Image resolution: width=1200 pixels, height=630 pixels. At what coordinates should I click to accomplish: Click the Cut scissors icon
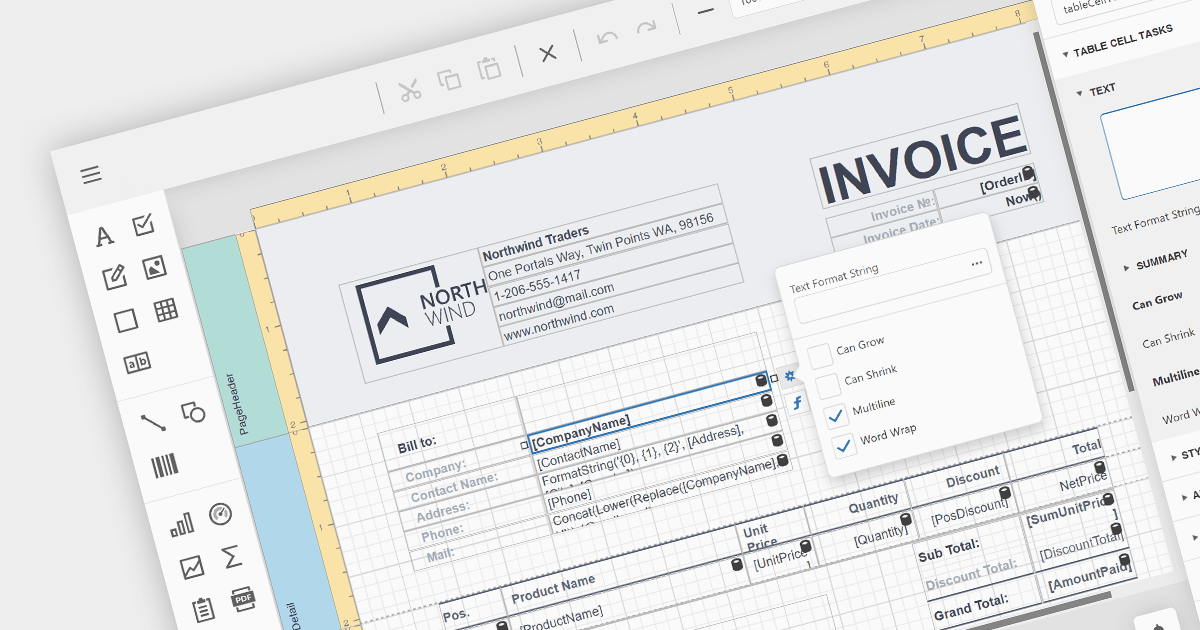(409, 90)
